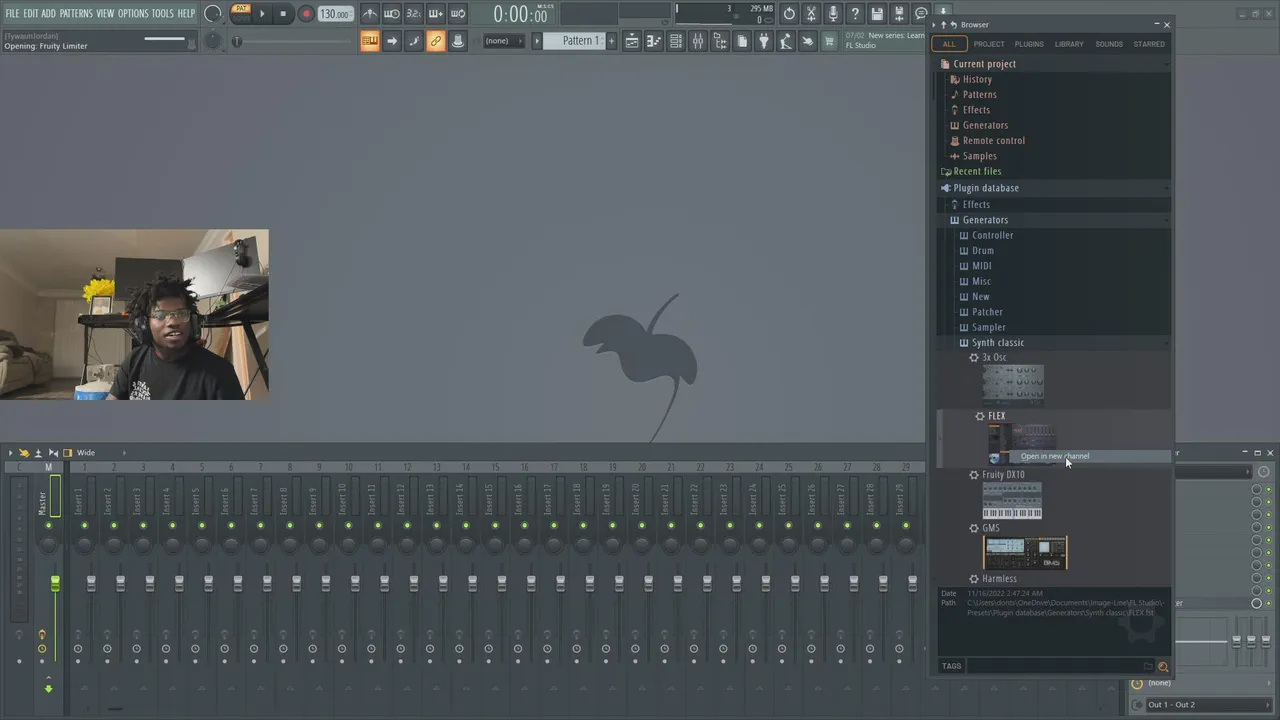Expand the Patcher folder
The image size is (1280, 720).
click(x=987, y=312)
